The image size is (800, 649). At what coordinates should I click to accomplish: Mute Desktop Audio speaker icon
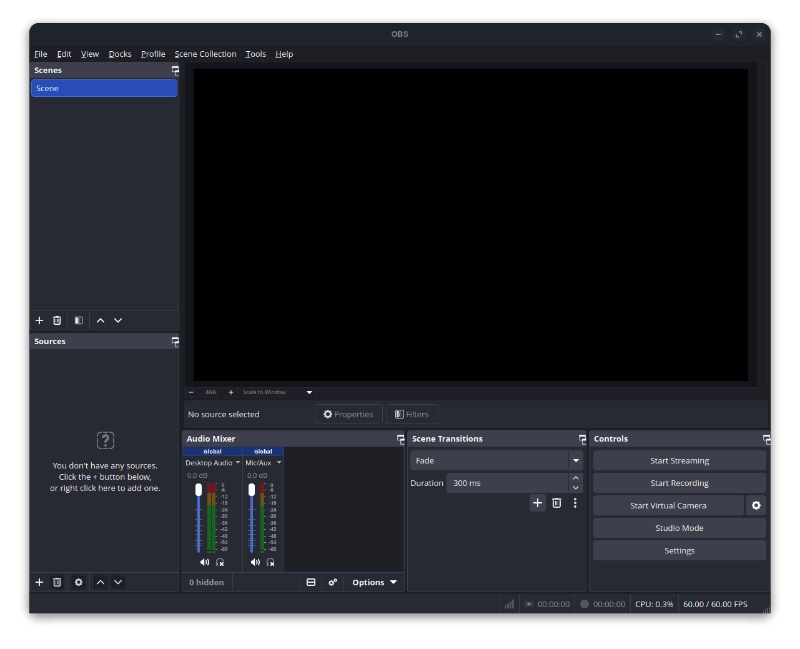[204, 562]
